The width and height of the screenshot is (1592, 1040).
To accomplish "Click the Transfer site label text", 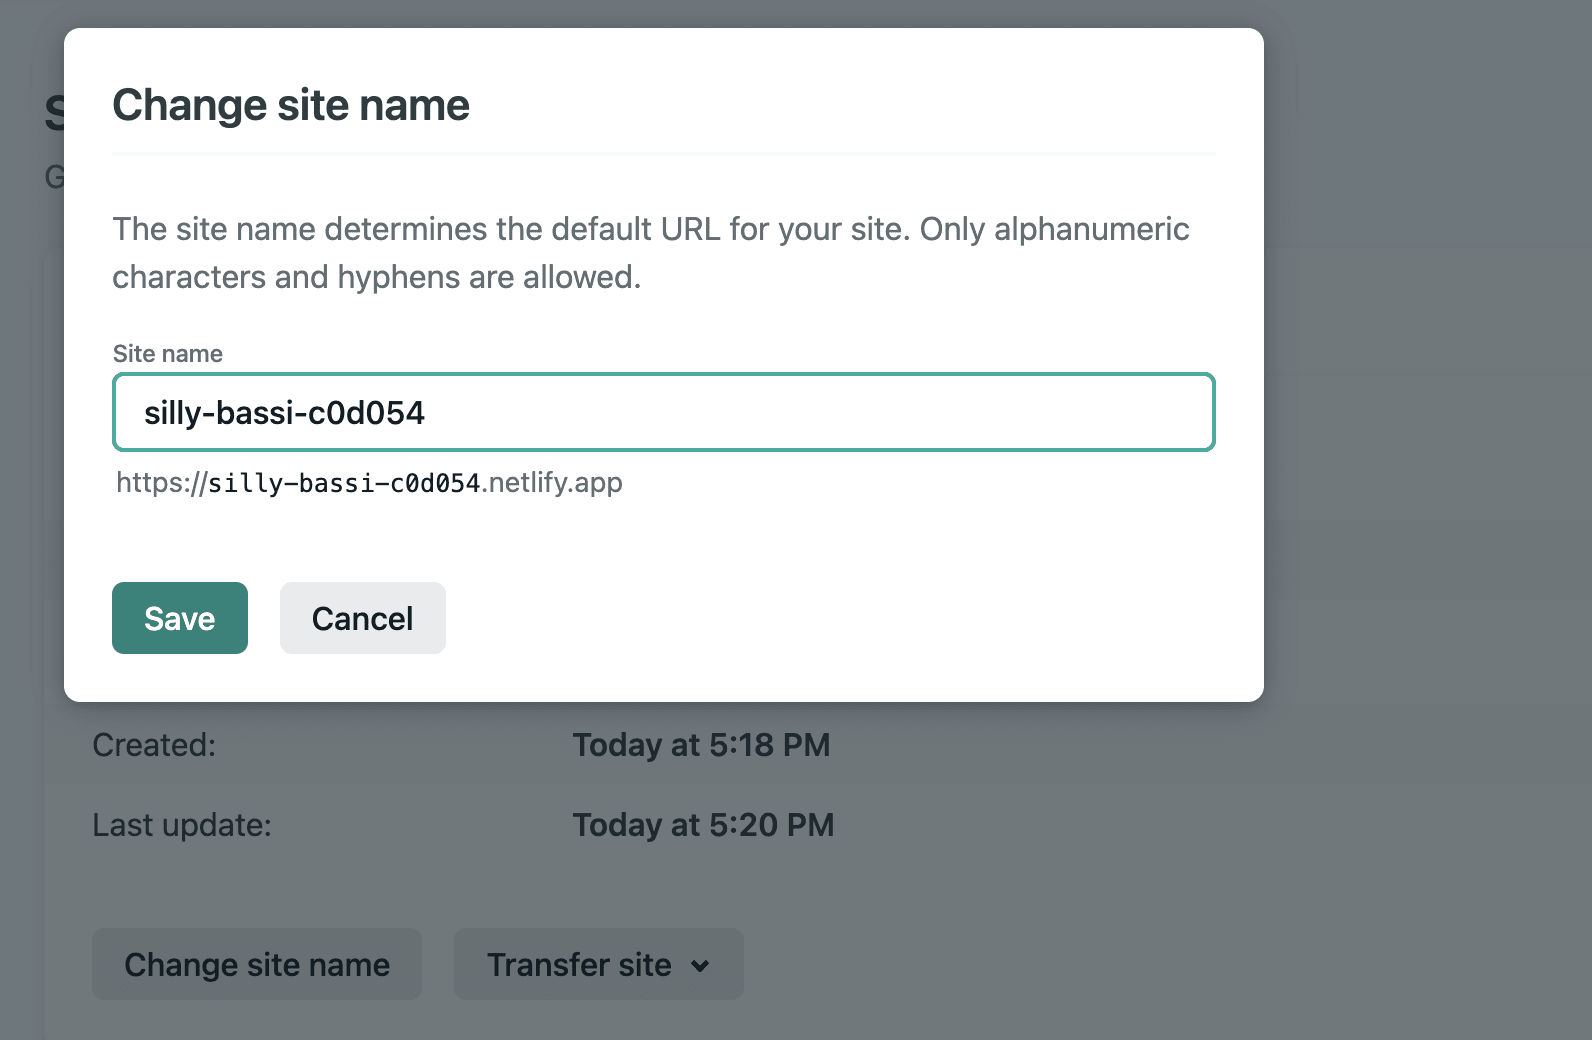I will (579, 965).
